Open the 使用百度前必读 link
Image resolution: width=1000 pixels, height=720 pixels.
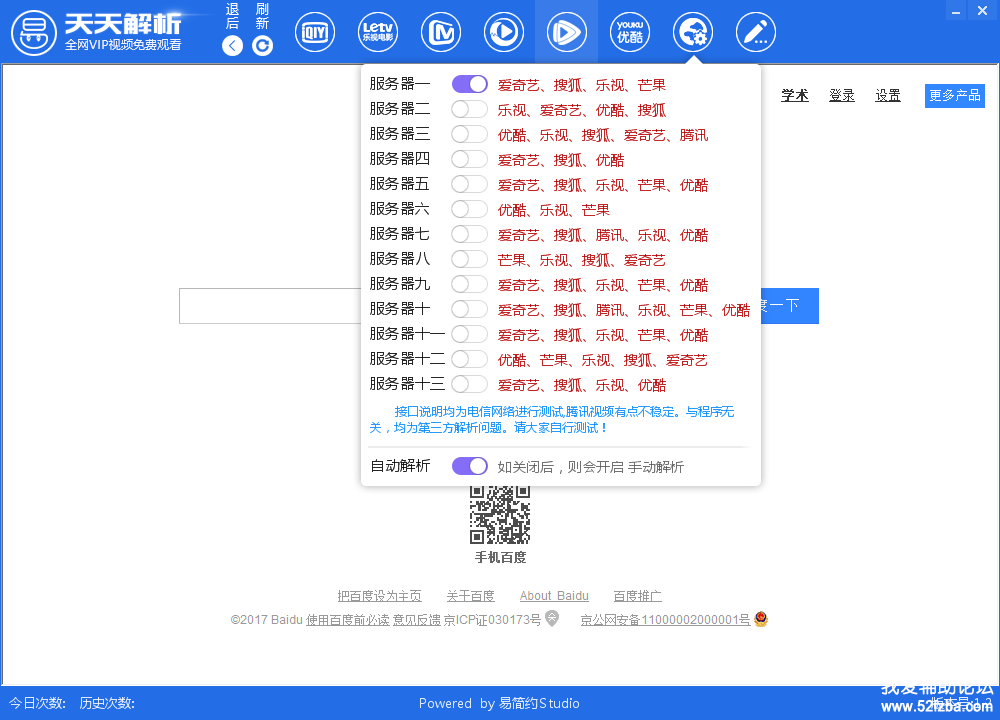pyautogui.click(x=348, y=620)
